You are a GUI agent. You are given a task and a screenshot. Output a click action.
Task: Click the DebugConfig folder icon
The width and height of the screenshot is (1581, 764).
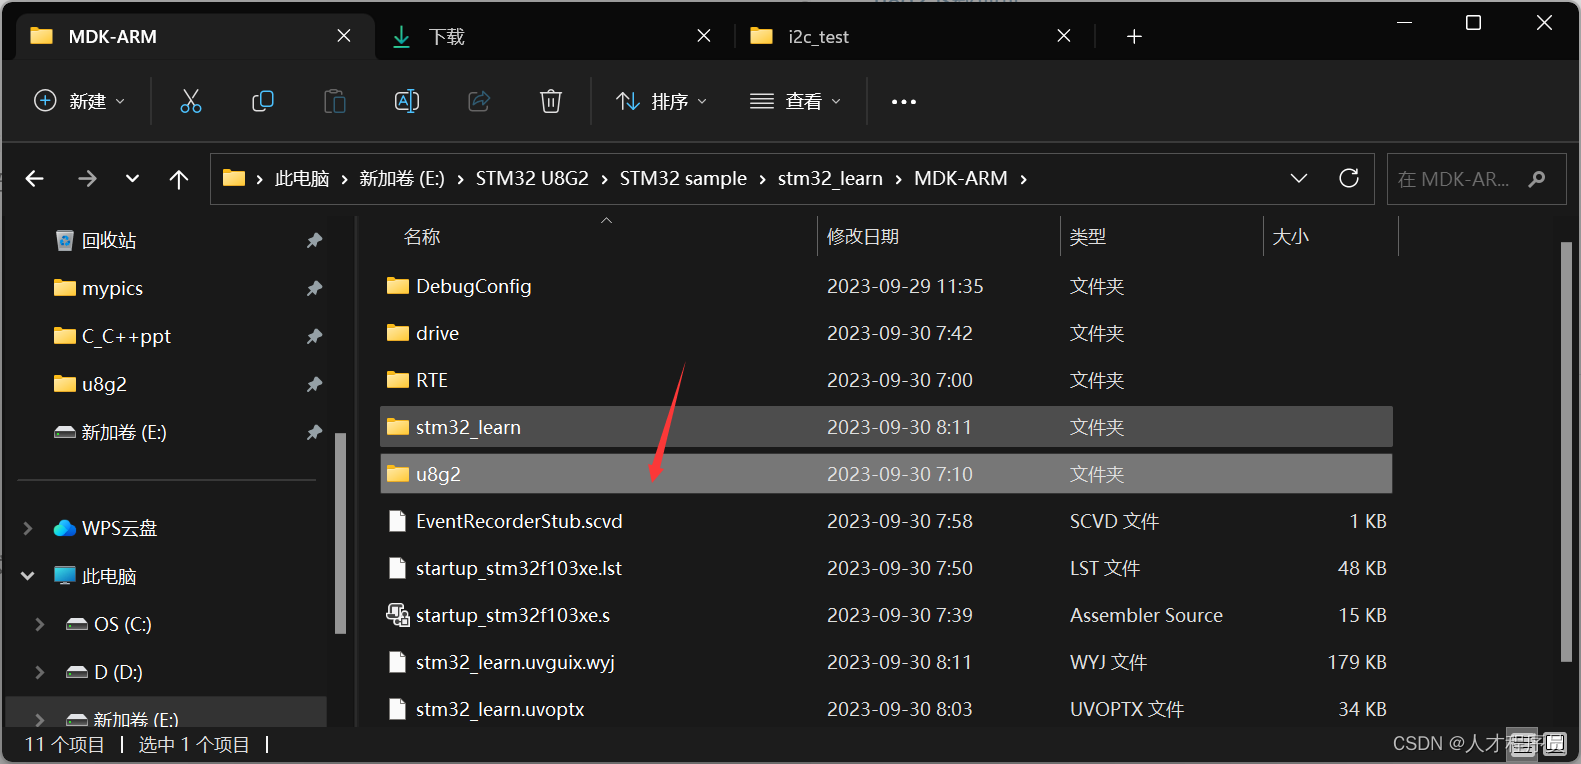click(x=398, y=286)
